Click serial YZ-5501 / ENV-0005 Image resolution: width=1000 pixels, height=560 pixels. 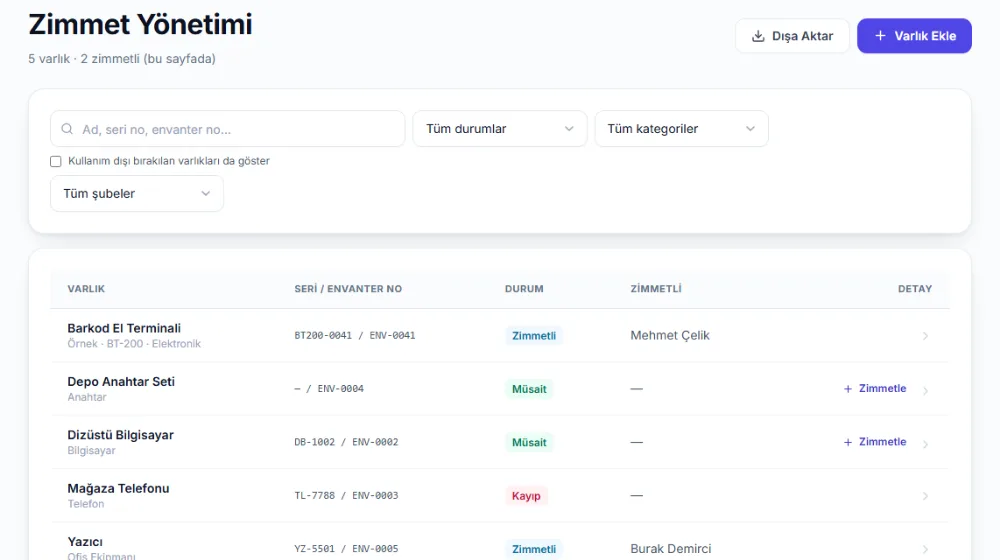[346, 549]
